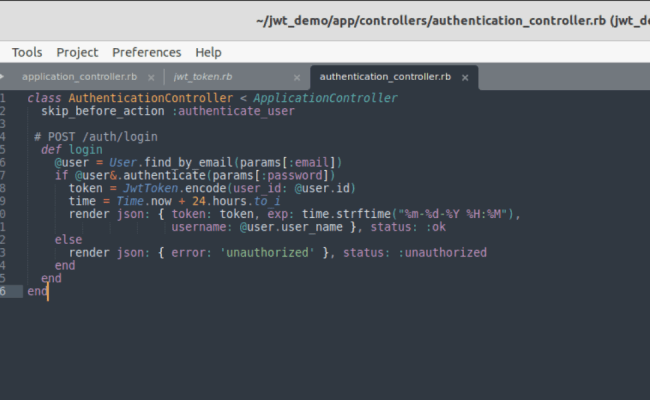
Task: Open the Project menu
Action: [x=77, y=52]
